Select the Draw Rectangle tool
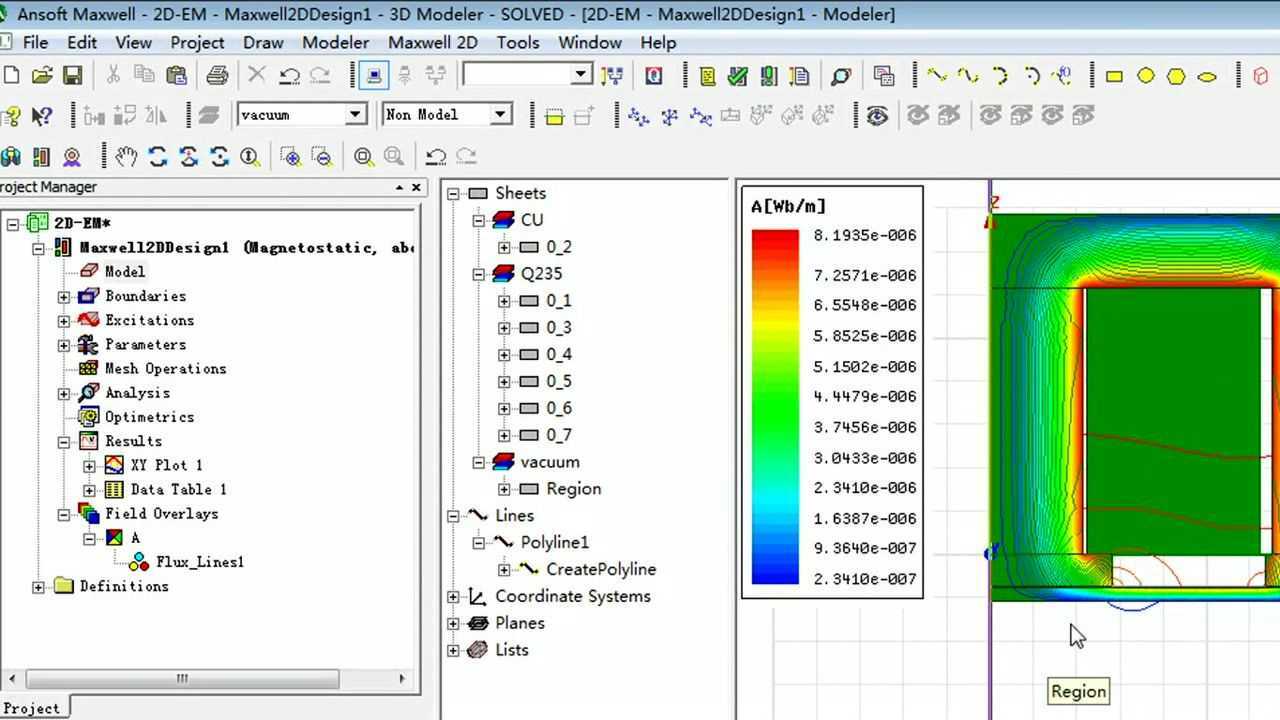Viewport: 1280px width, 720px height. pyautogui.click(x=1114, y=76)
